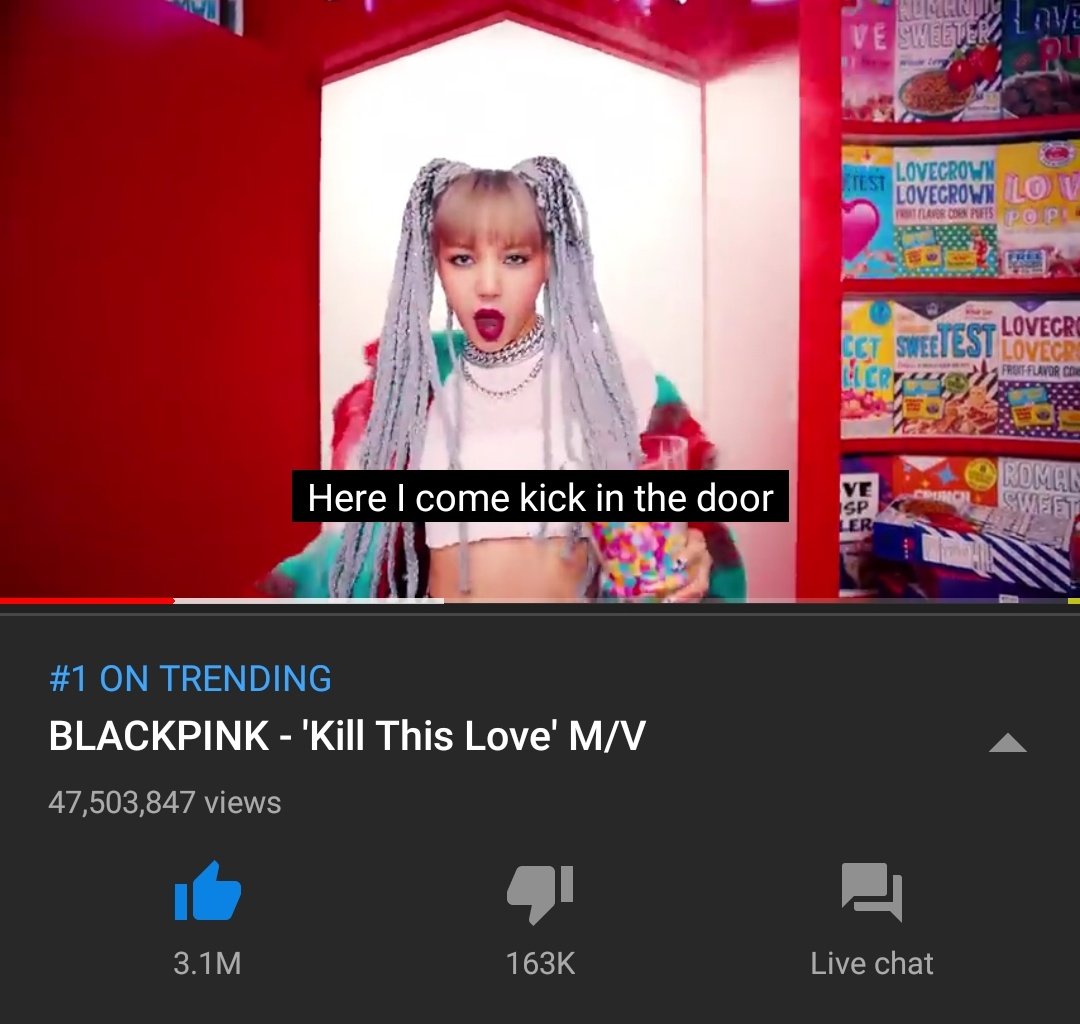Seek within the red played progress portion
Screen dimensions: 1080x1024
click(86, 601)
